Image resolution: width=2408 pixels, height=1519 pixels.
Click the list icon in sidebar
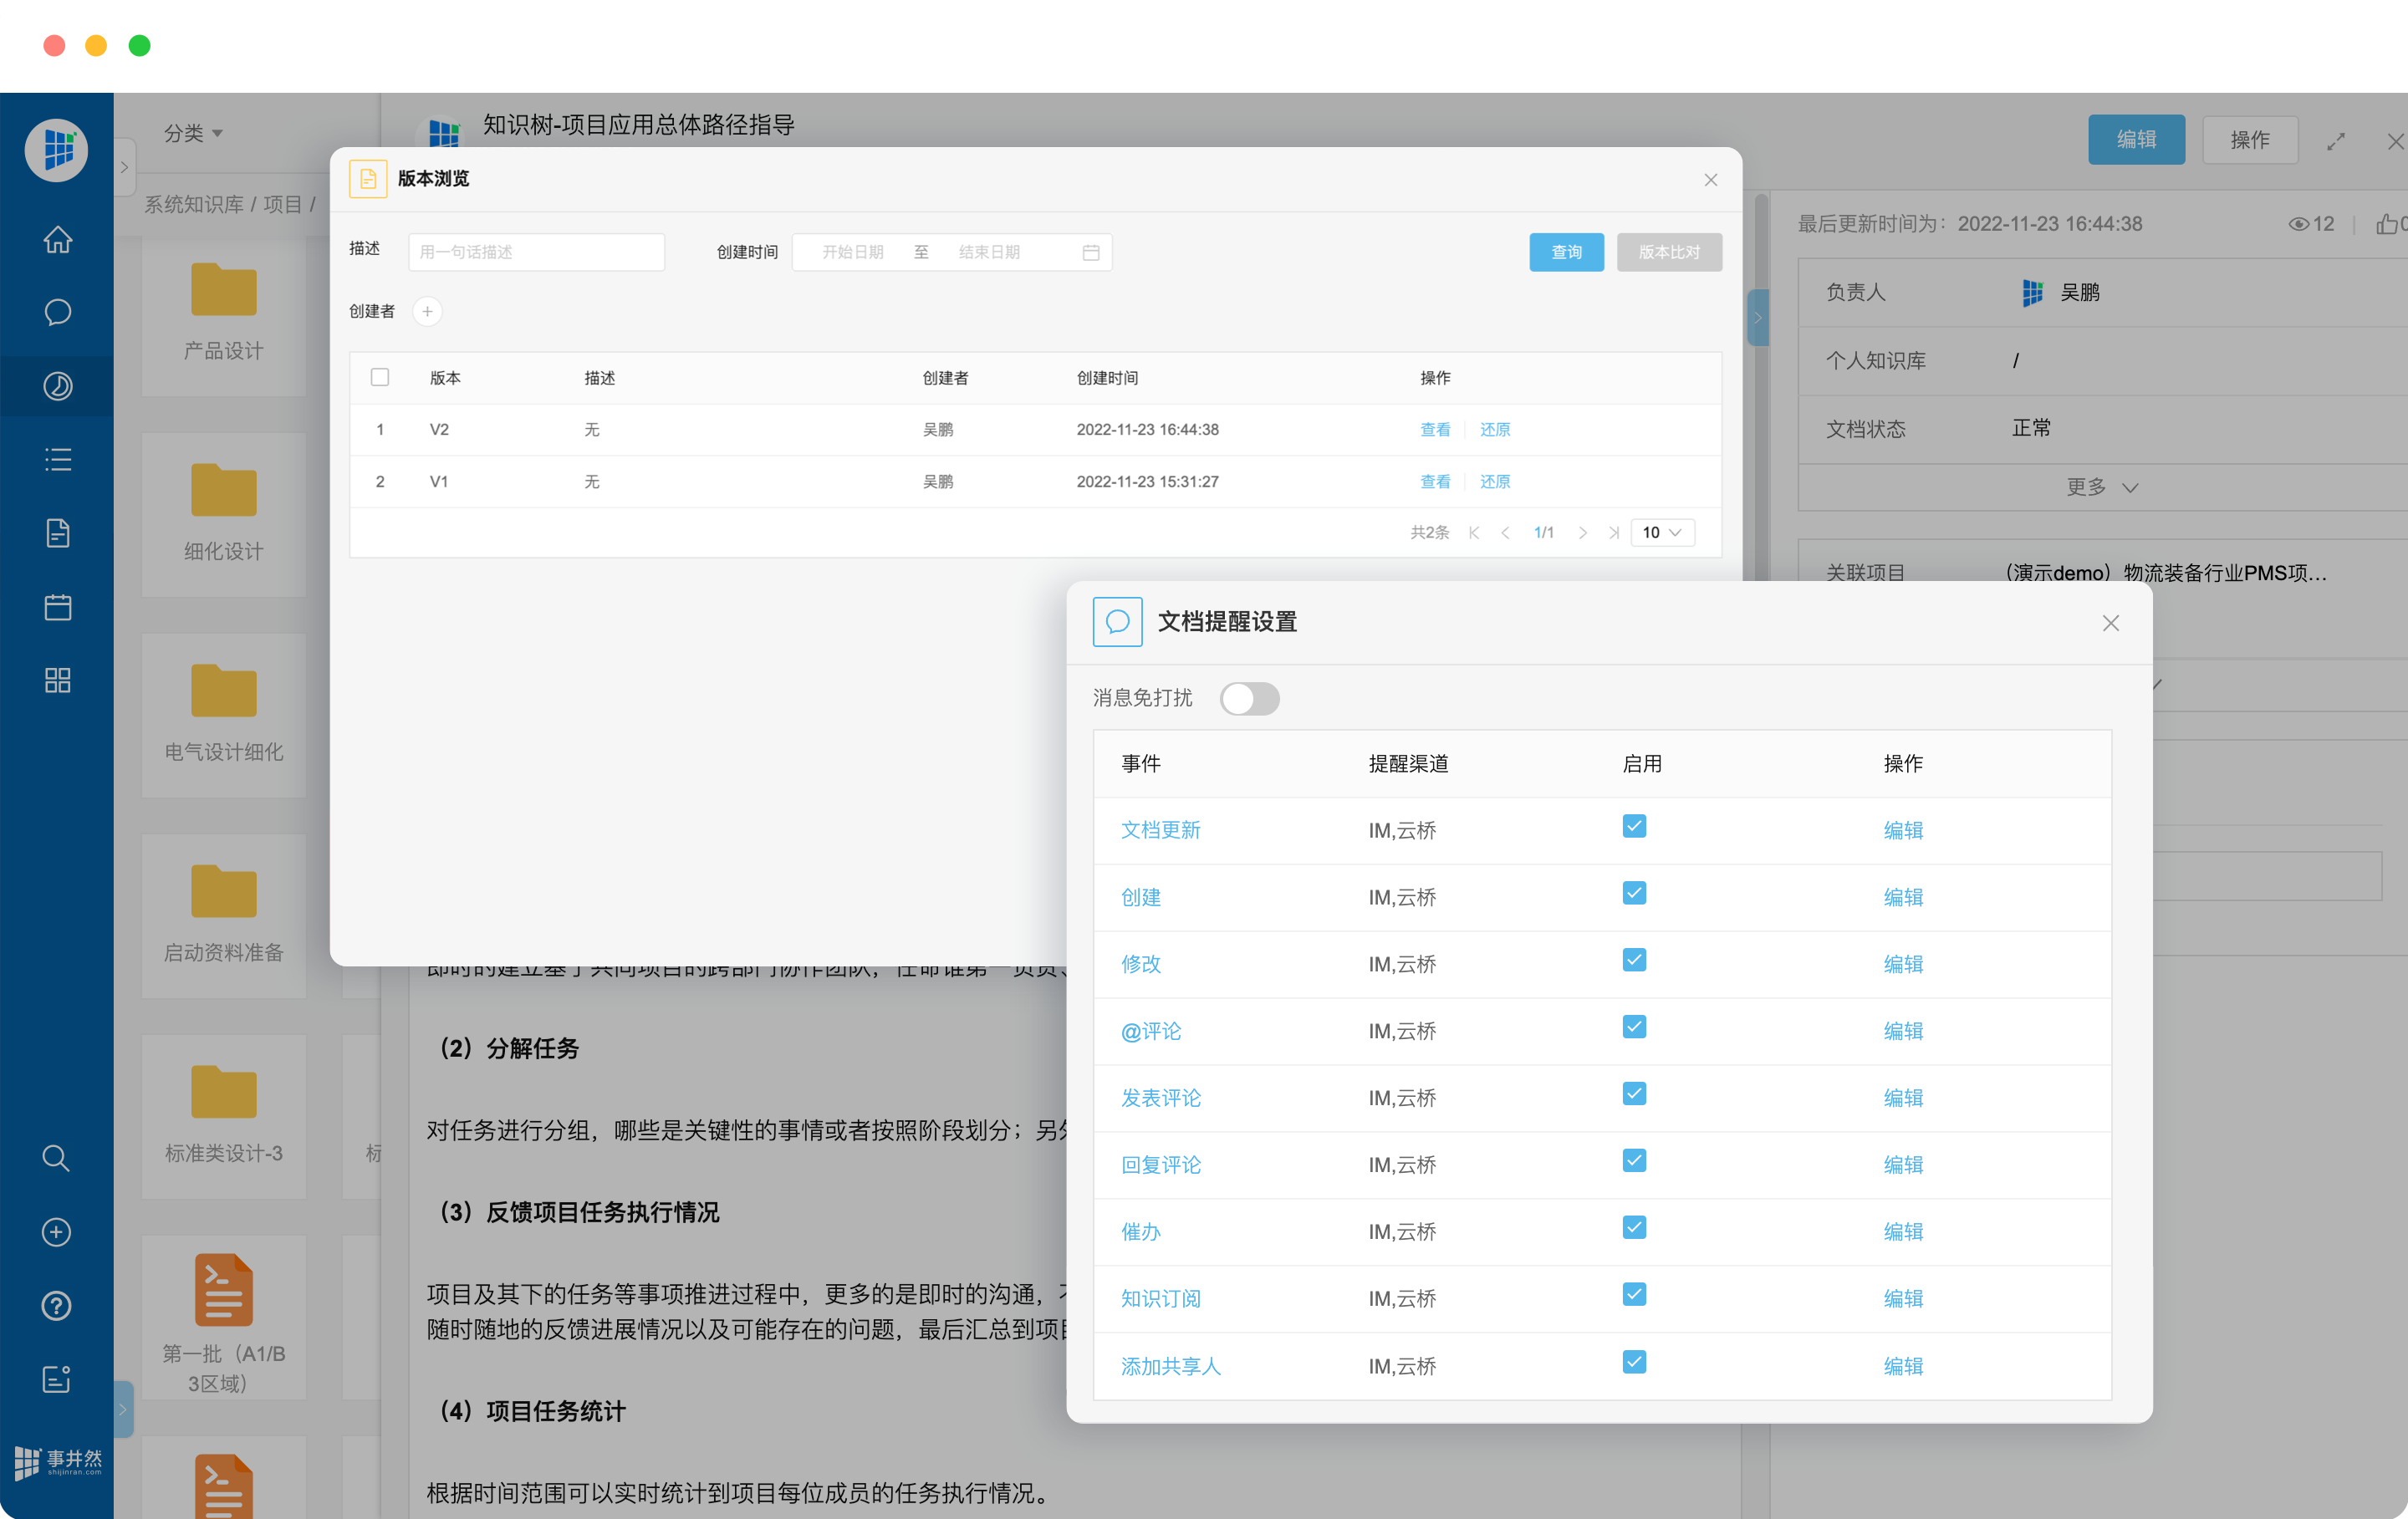click(57, 459)
